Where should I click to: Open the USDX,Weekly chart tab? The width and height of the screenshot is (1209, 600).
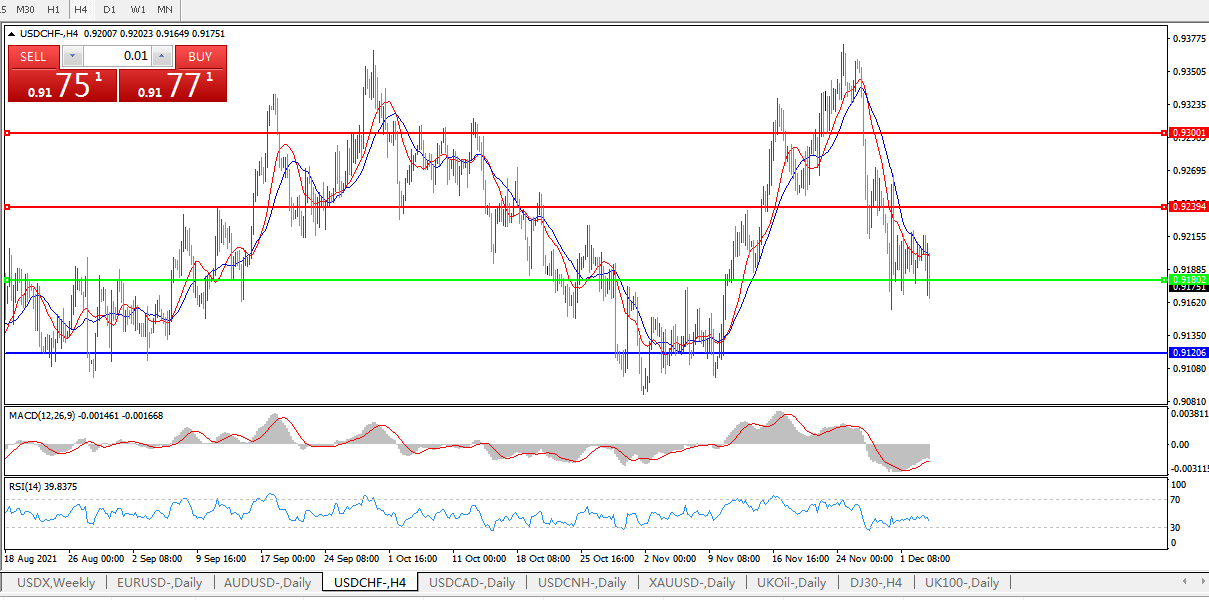(x=54, y=582)
